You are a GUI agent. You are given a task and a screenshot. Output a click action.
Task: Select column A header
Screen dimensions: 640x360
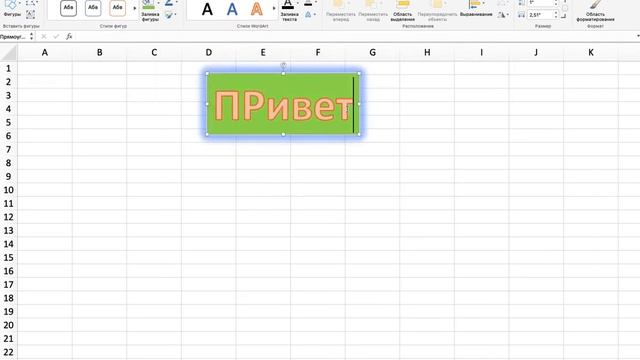pyautogui.click(x=45, y=53)
